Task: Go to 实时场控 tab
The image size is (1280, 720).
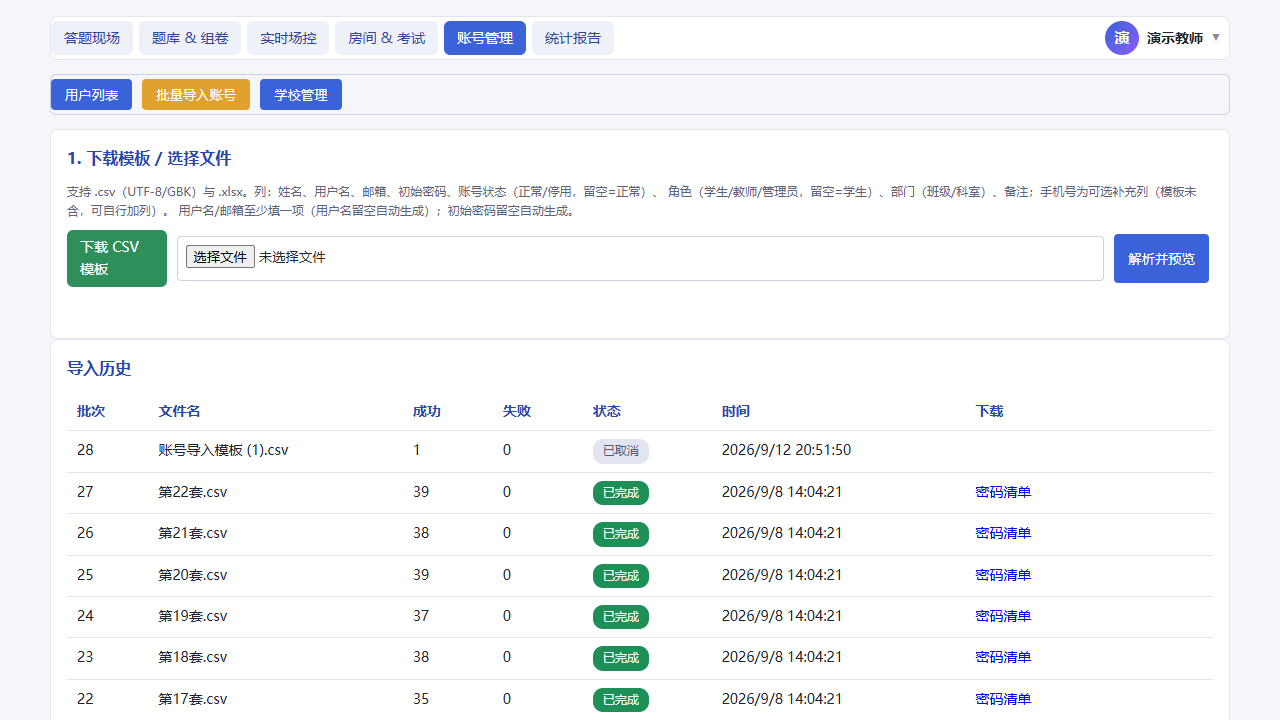Action: tap(288, 38)
